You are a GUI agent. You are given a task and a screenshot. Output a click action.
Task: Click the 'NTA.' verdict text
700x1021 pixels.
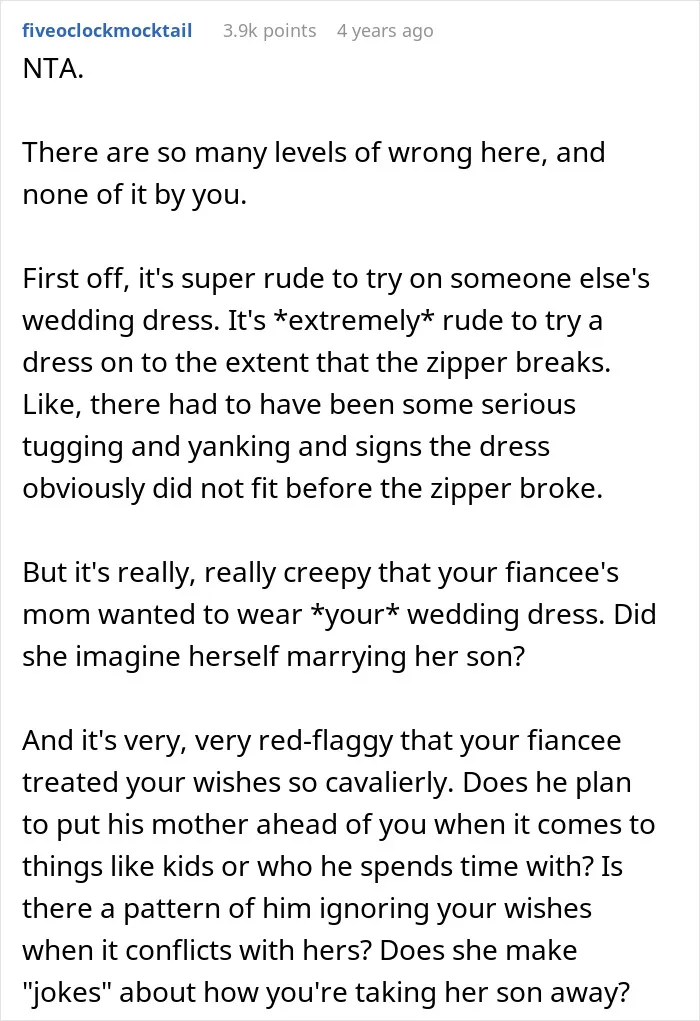coord(53,68)
